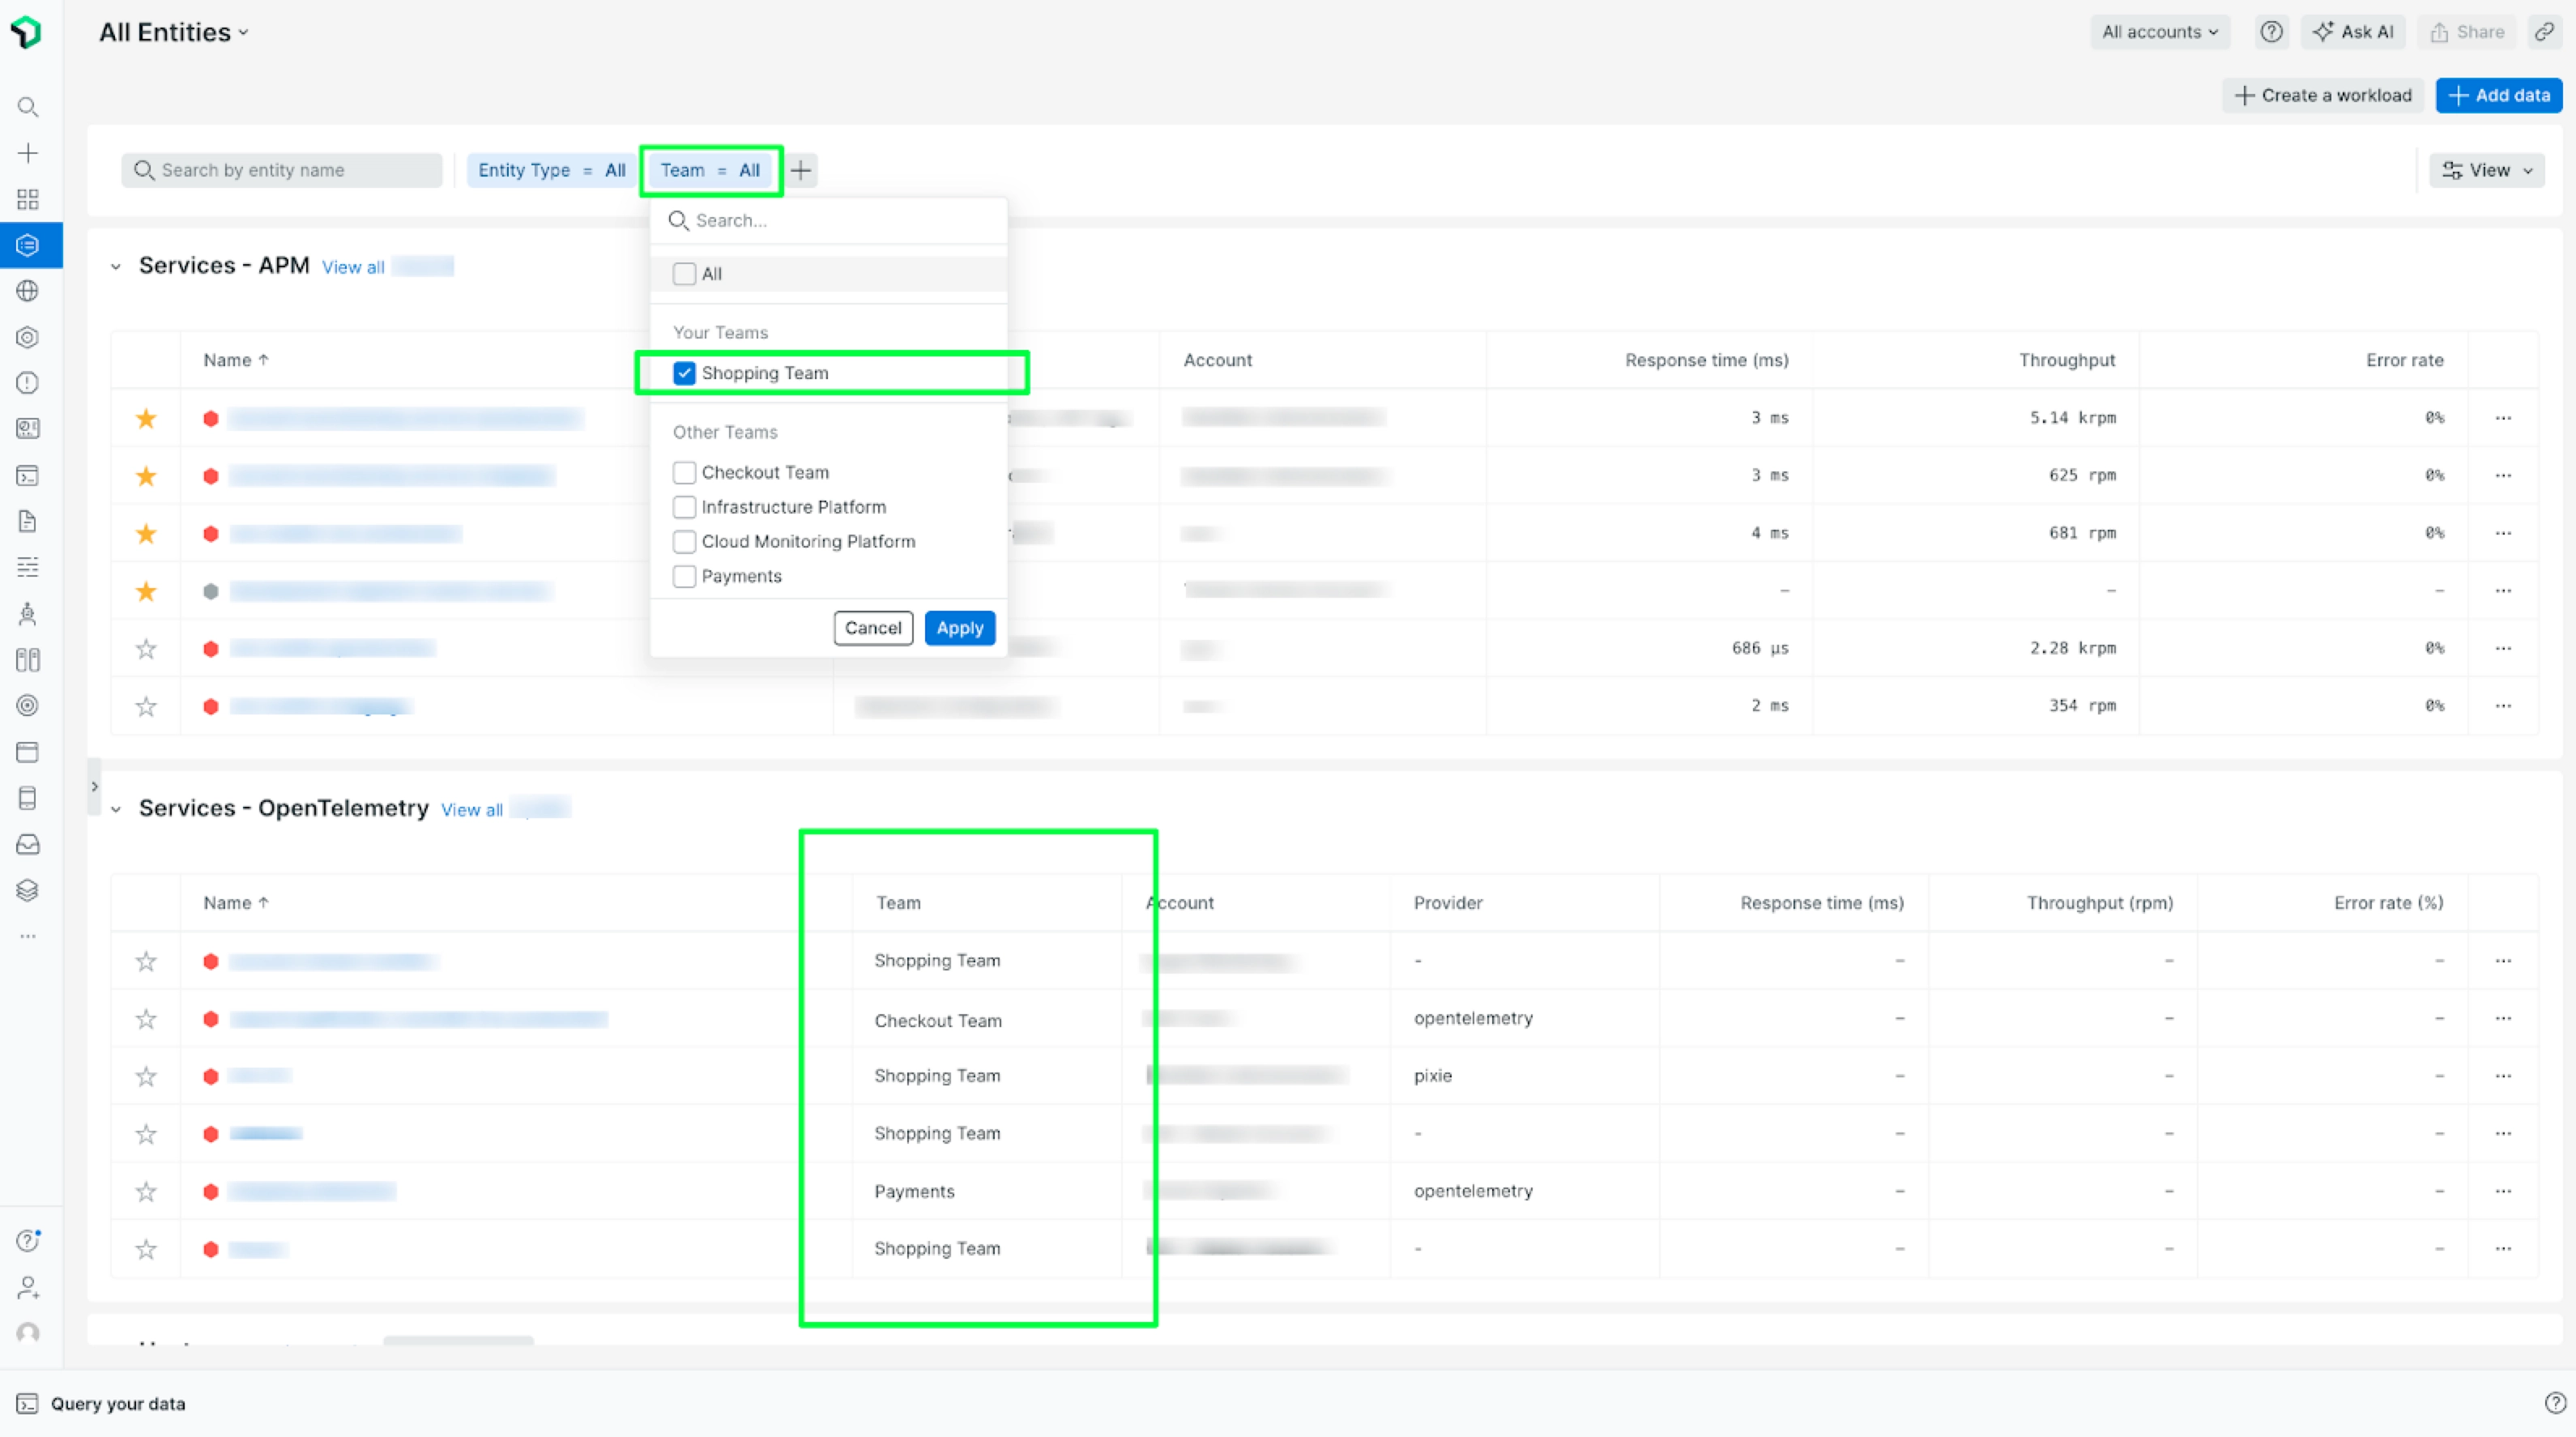Open the apps grid icon in sidebar
The height and width of the screenshot is (1437, 2576).
[28, 199]
